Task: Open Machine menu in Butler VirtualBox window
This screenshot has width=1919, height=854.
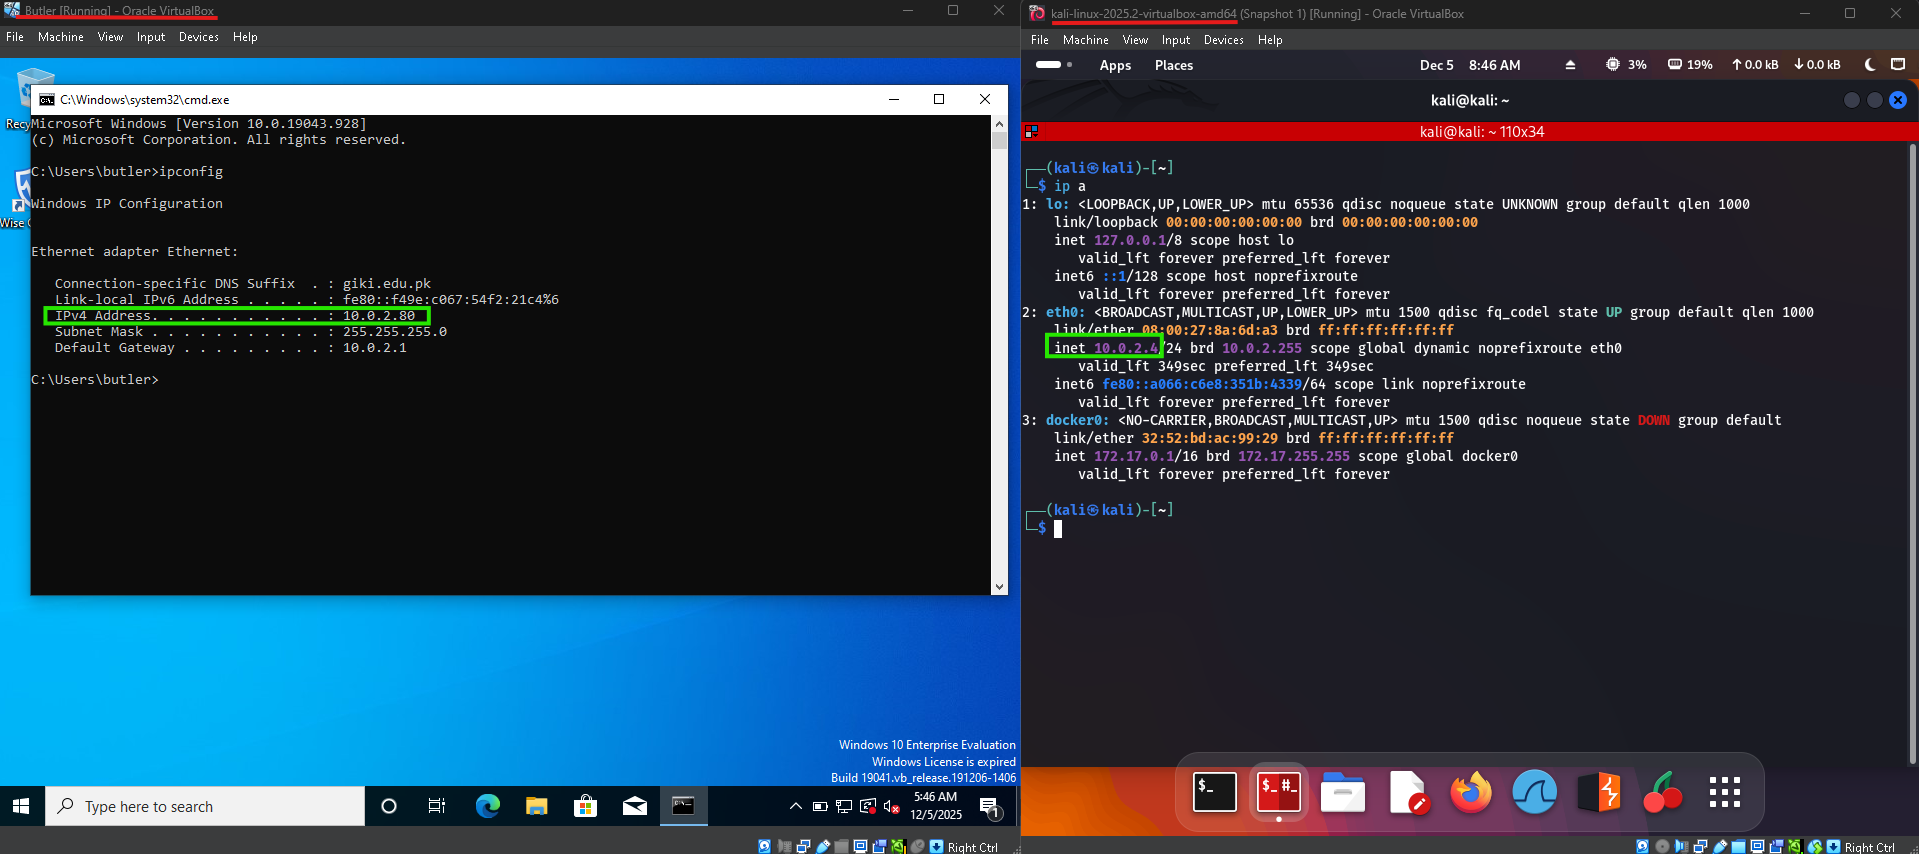Action: click(61, 37)
